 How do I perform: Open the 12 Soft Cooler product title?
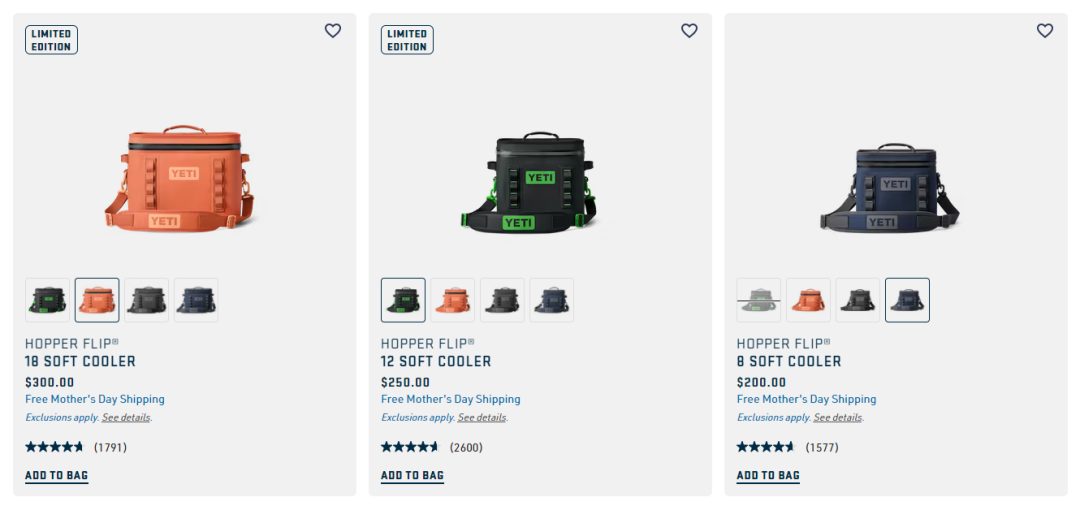tap(436, 361)
